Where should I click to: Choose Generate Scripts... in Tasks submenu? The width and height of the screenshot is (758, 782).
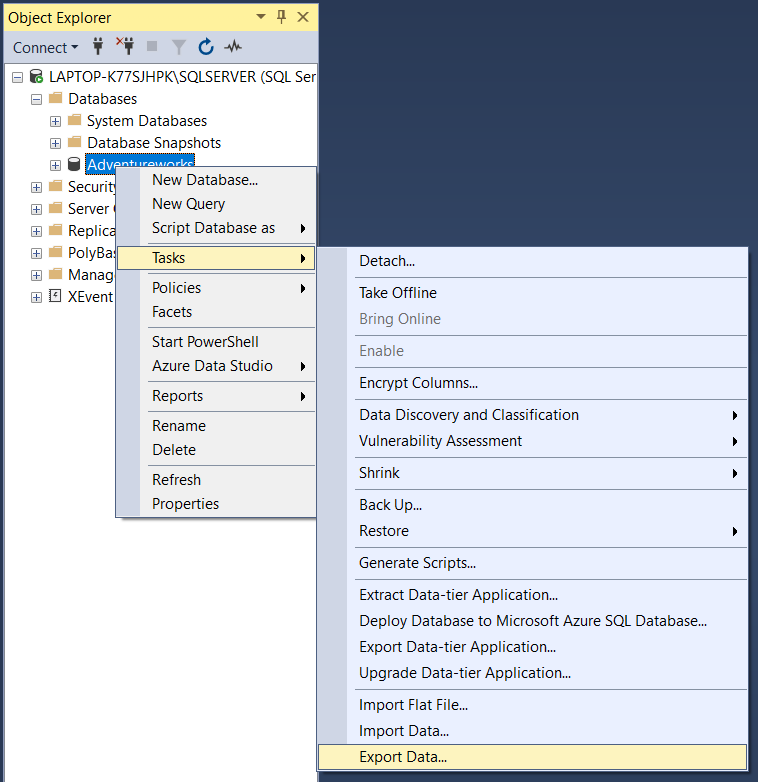tap(533, 562)
